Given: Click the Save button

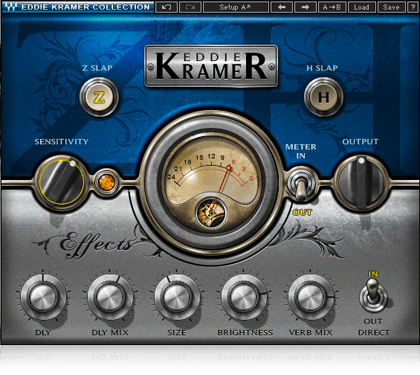Looking at the screenshot, I should (x=391, y=7).
